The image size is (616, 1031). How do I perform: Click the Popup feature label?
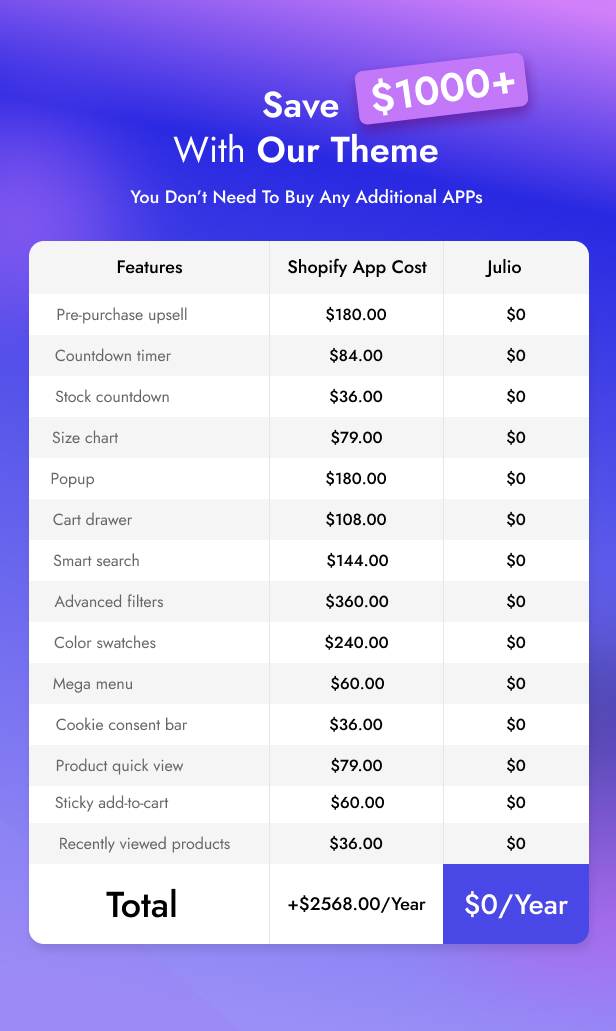pos(73,479)
